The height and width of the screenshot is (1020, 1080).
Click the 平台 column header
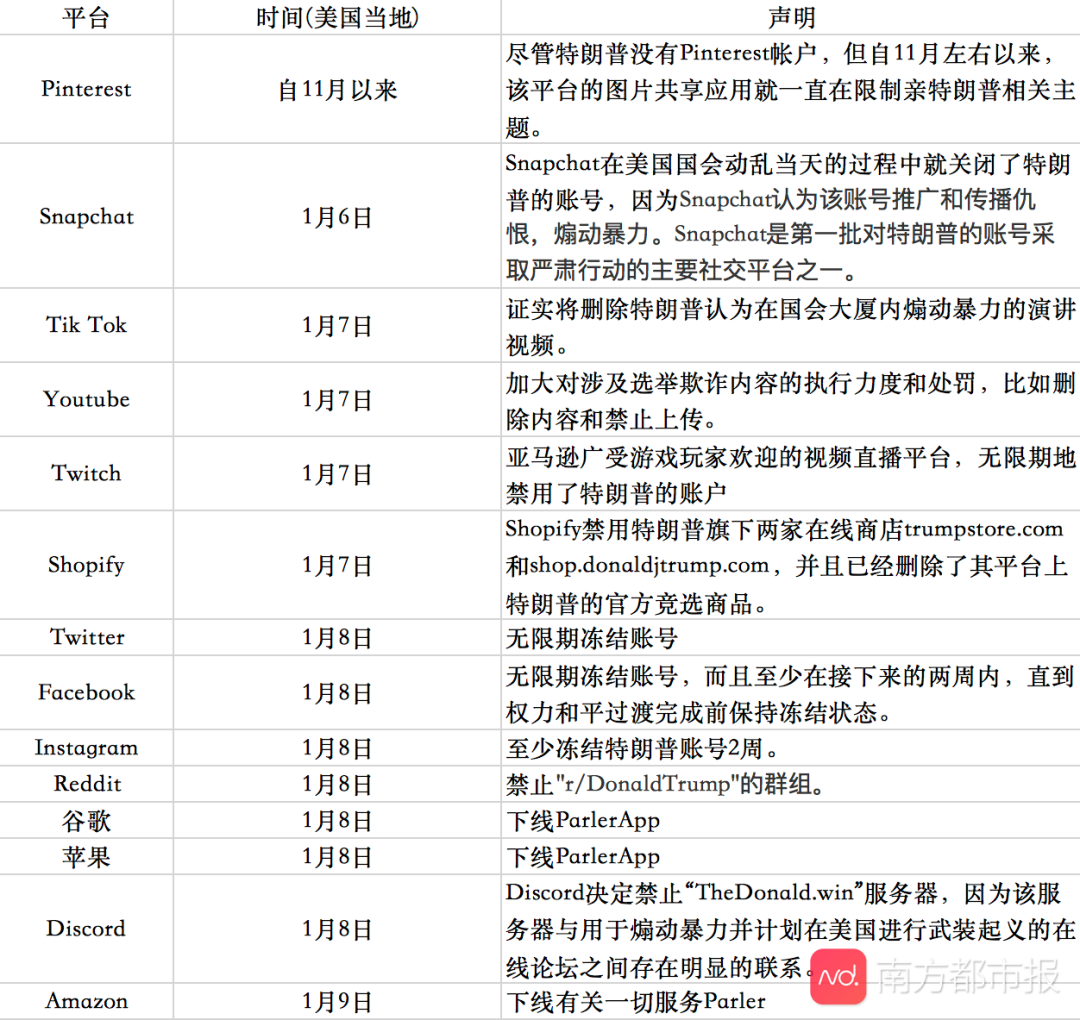coord(86,17)
